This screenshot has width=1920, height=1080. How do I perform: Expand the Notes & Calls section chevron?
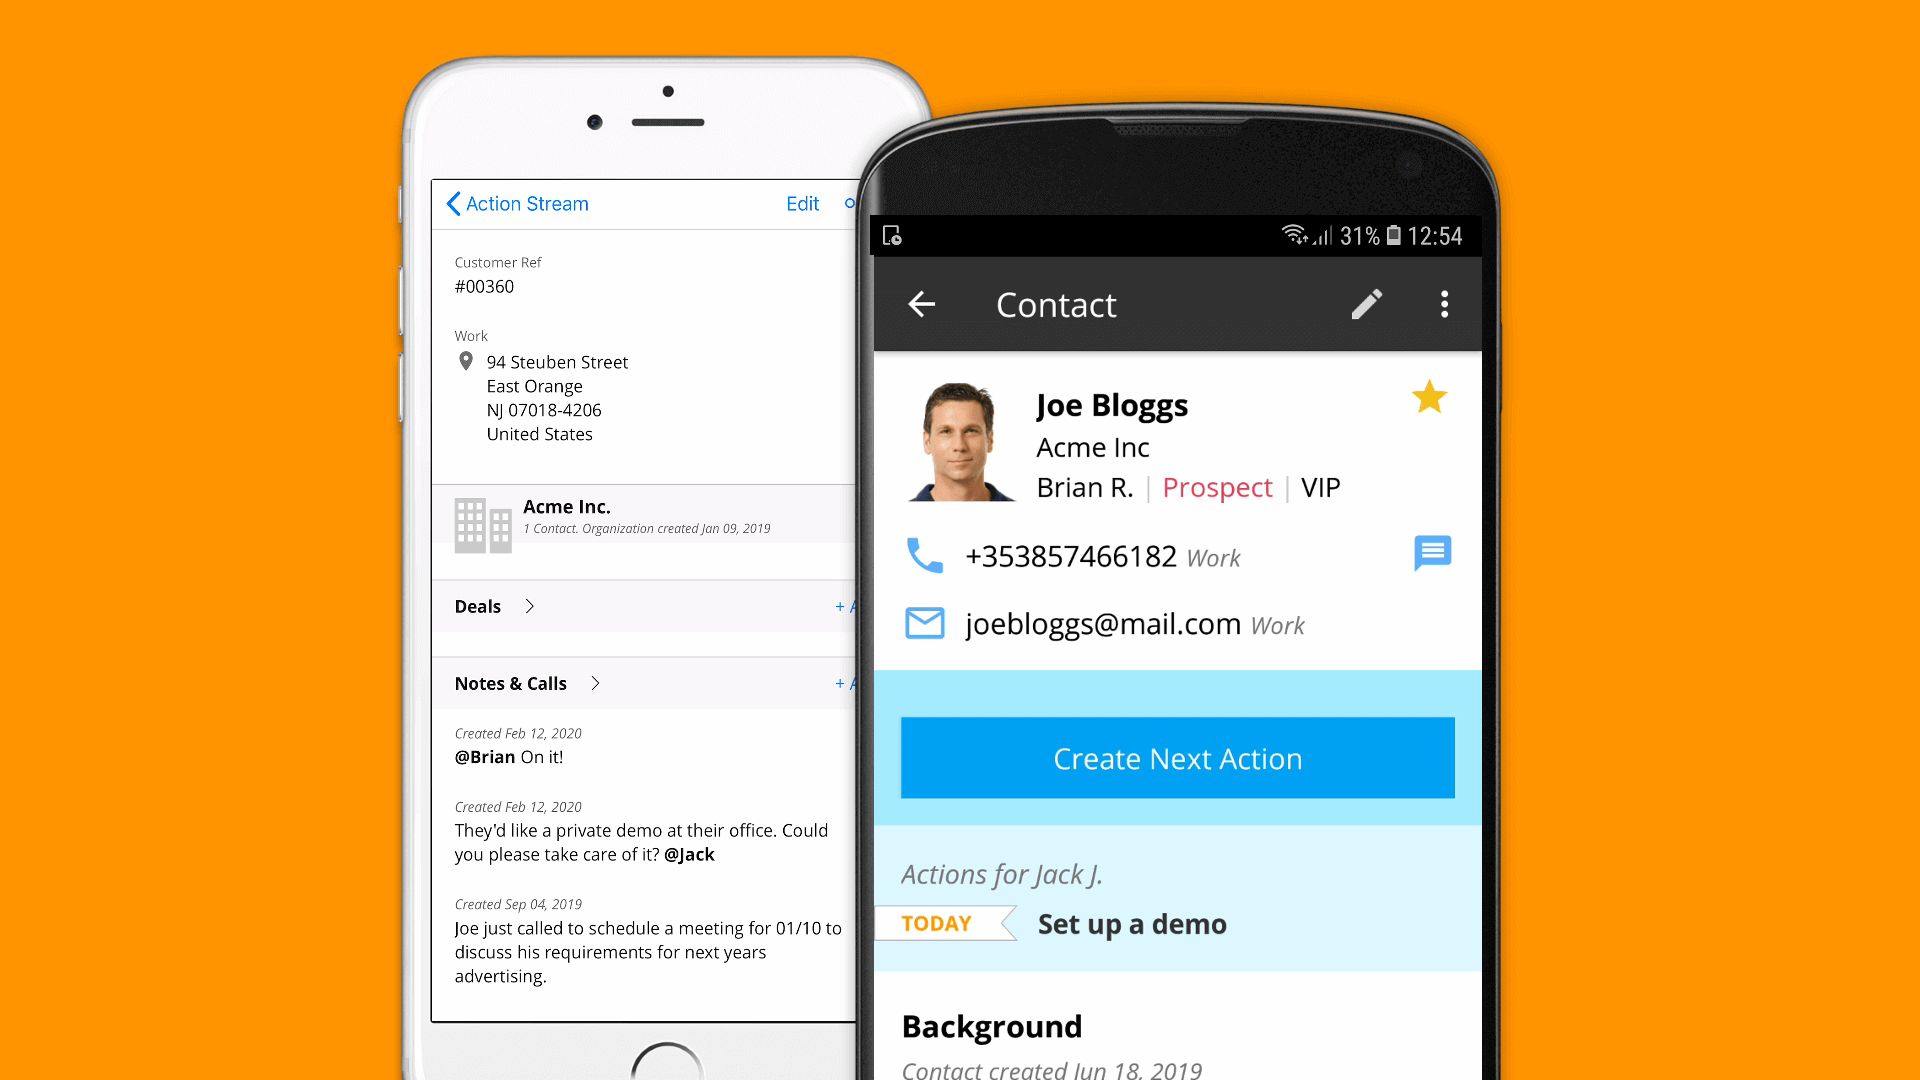(596, 683)
